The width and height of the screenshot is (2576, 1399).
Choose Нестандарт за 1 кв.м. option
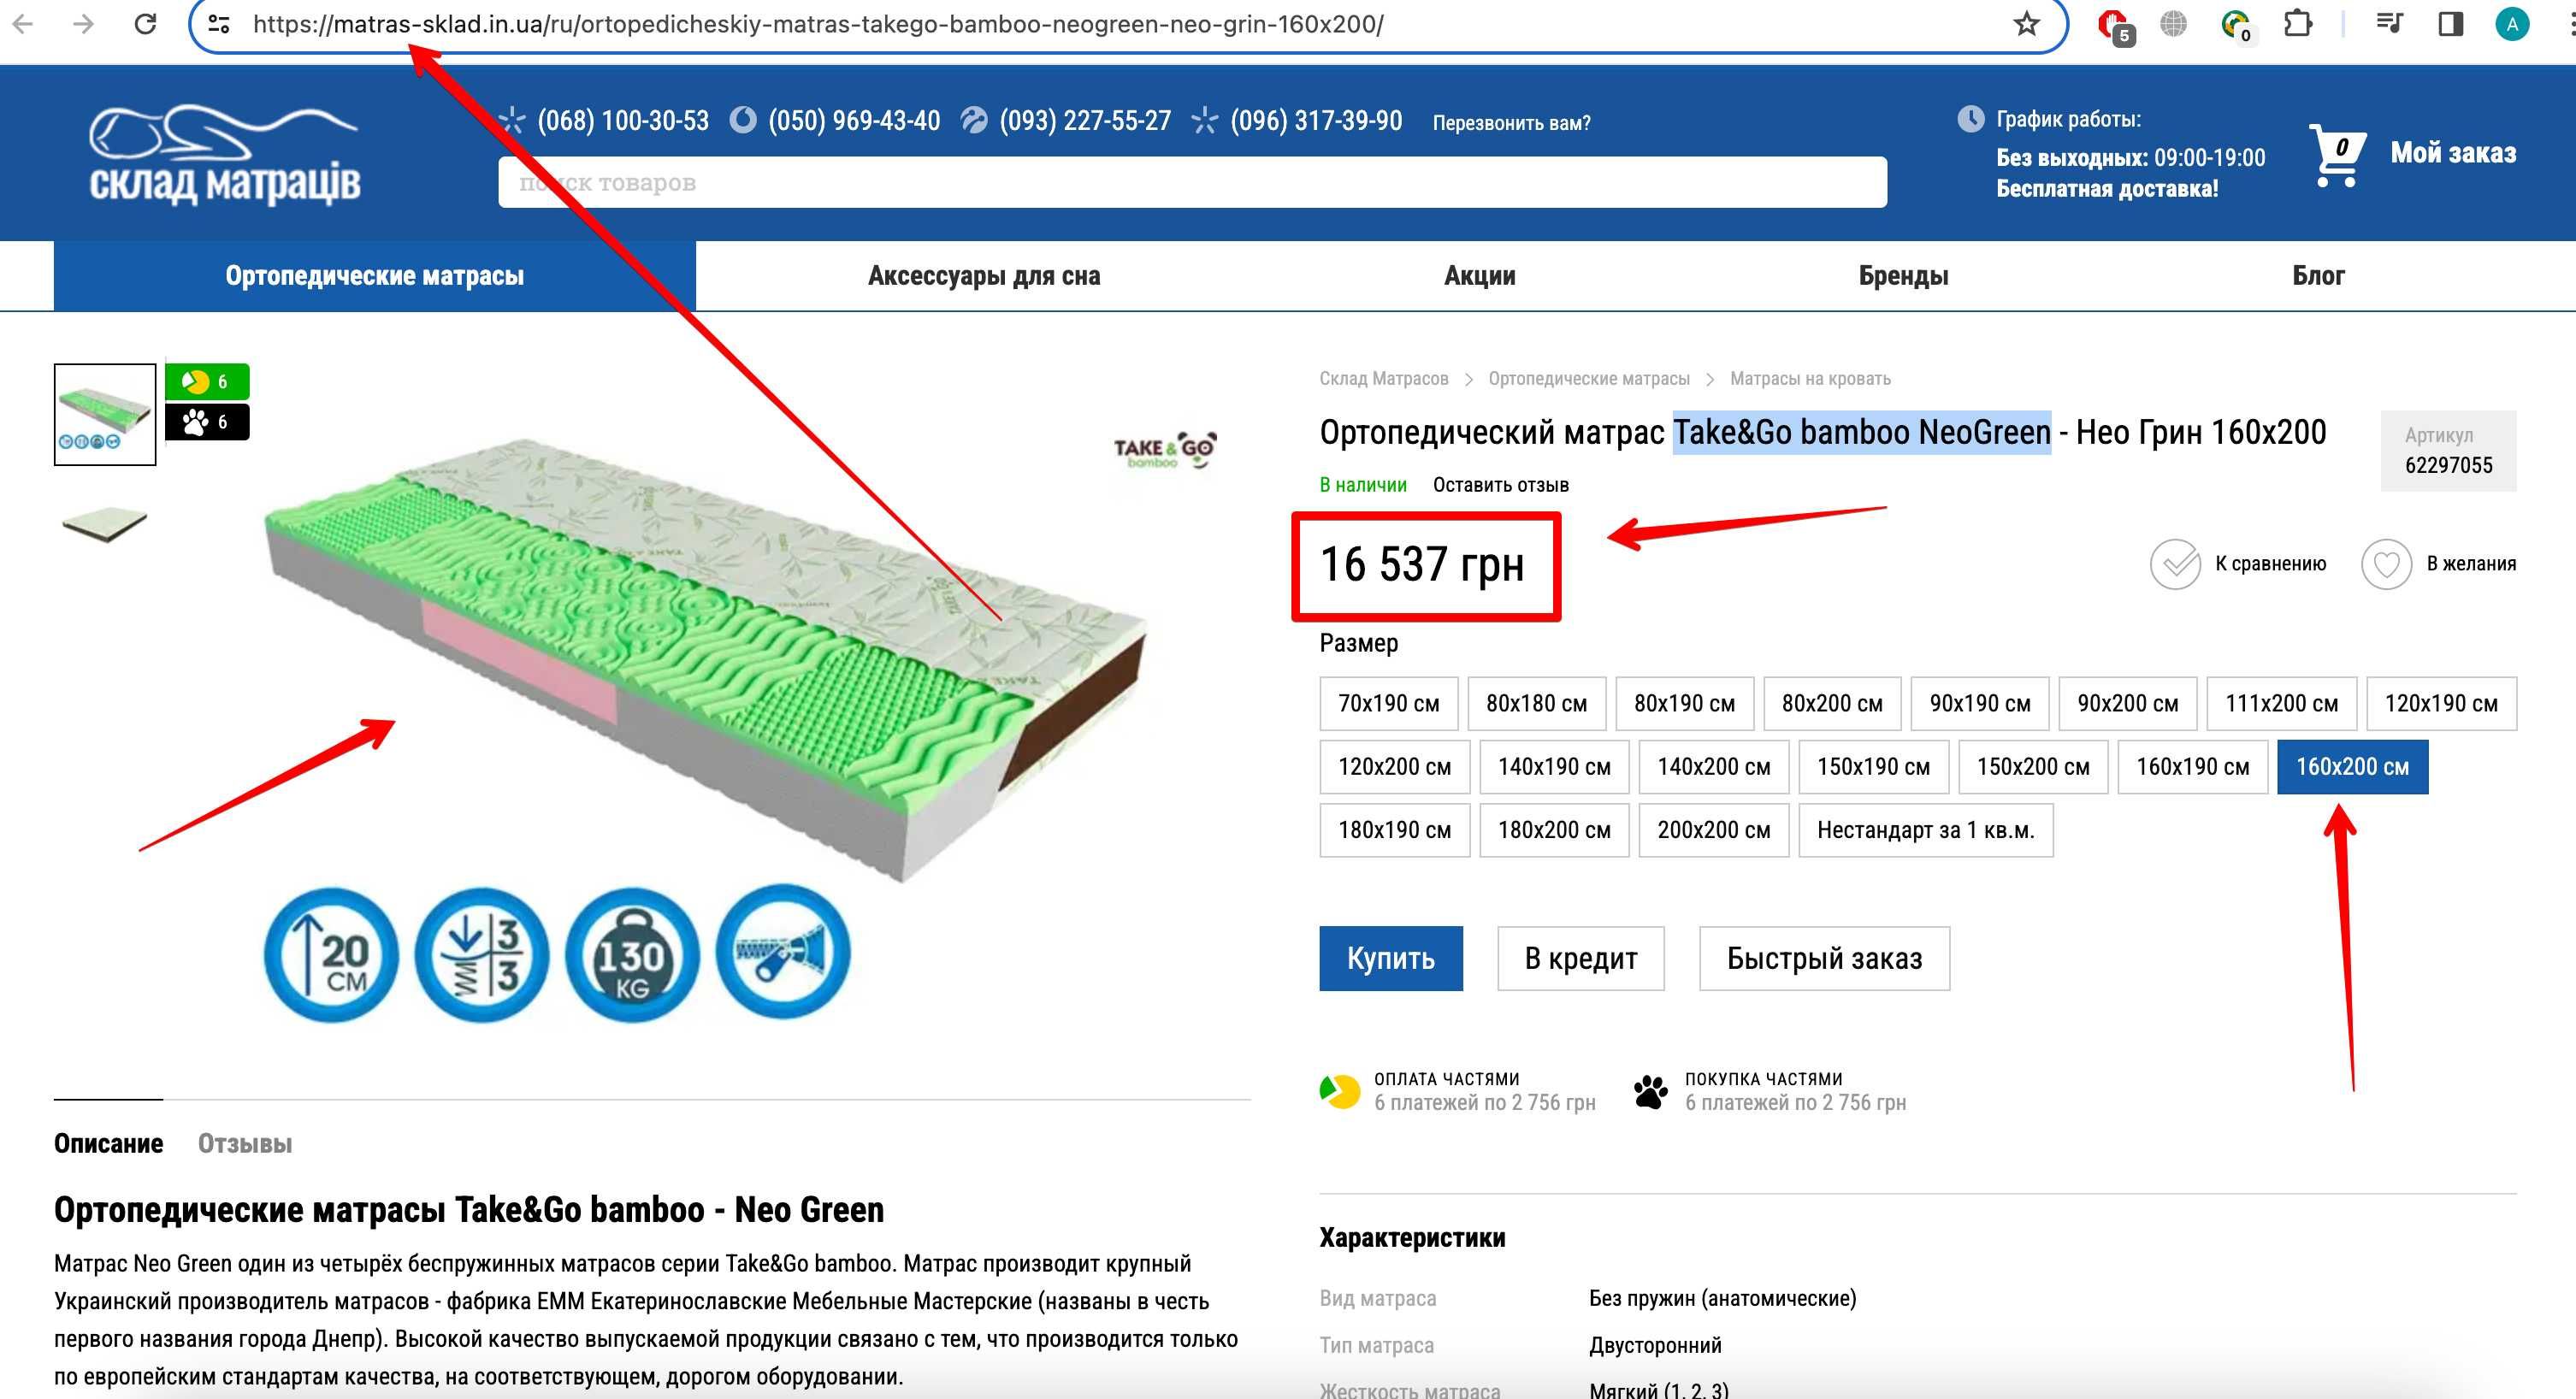coord(1926,830)
